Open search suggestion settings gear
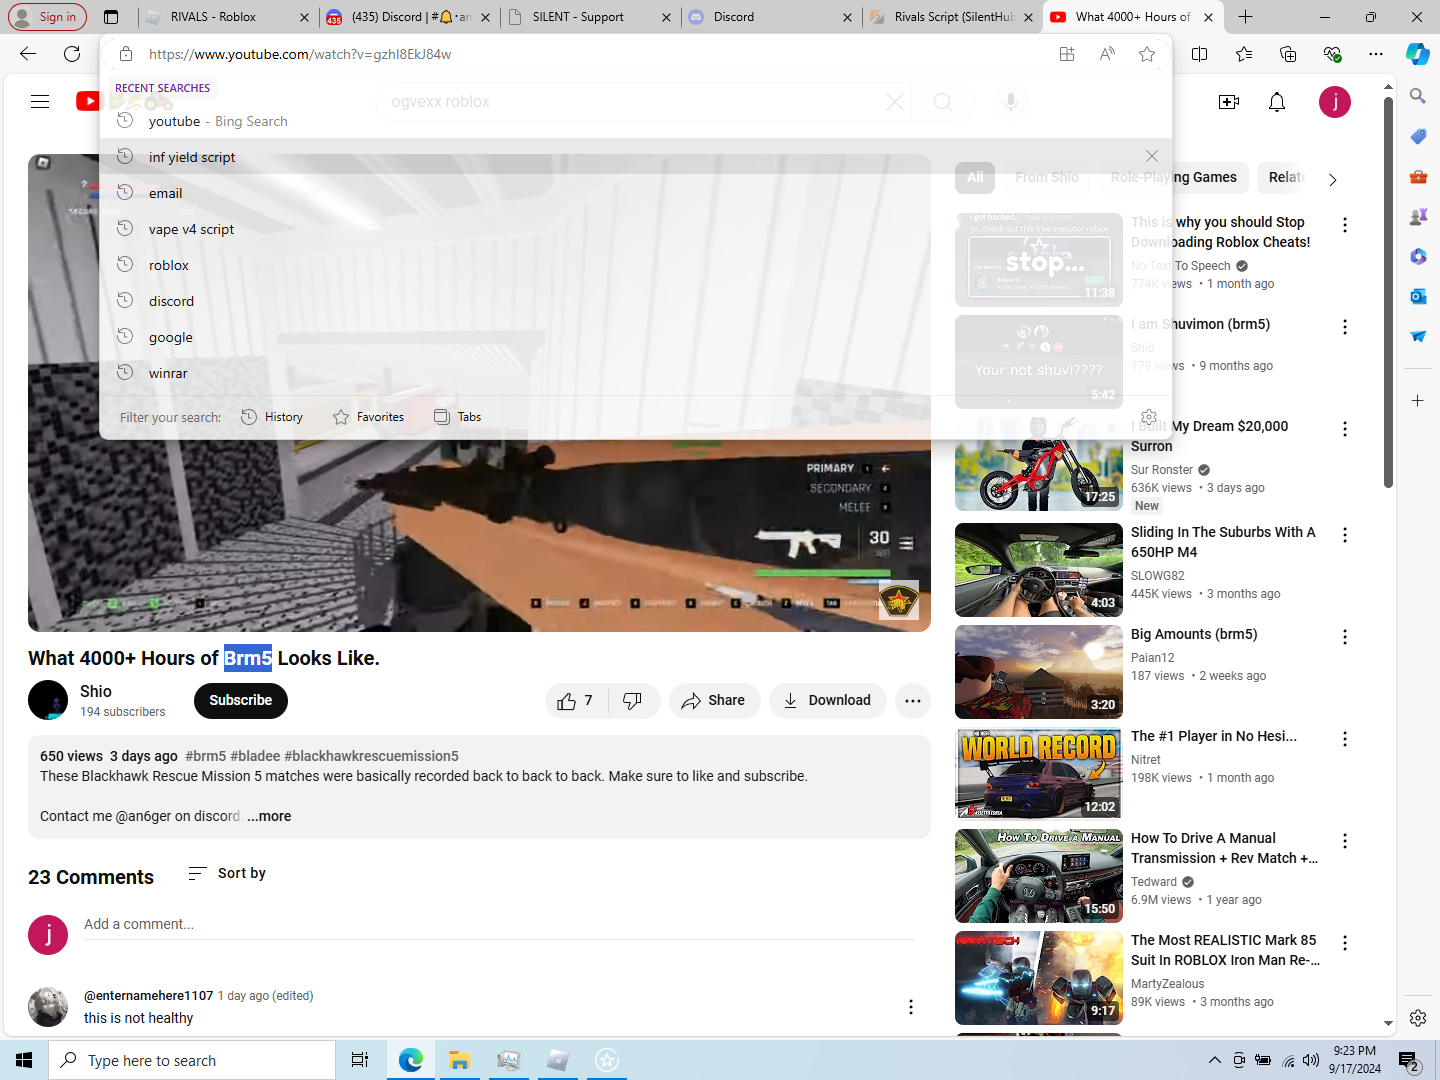Viewport: 1440px width, 1080px height. (1149, 417)
